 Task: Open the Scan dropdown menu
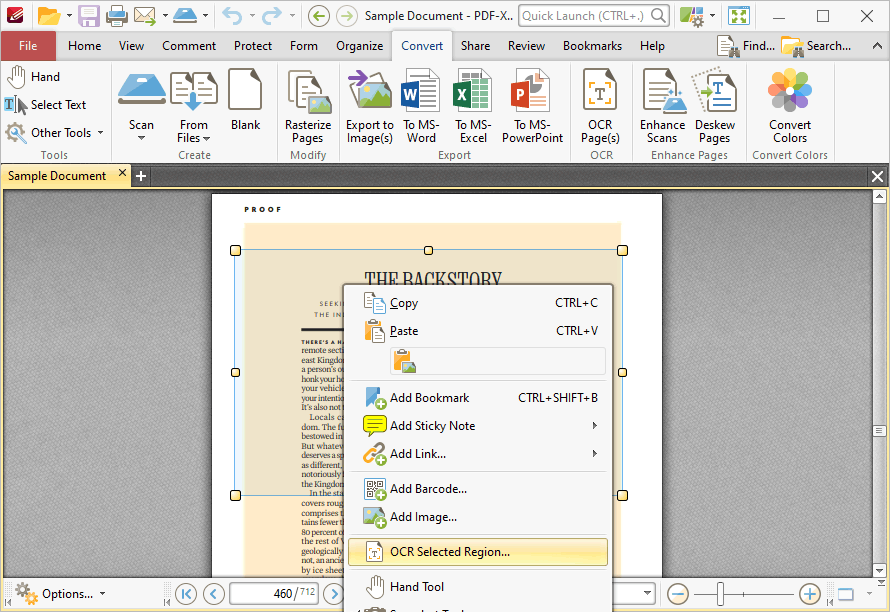point(141,132)
